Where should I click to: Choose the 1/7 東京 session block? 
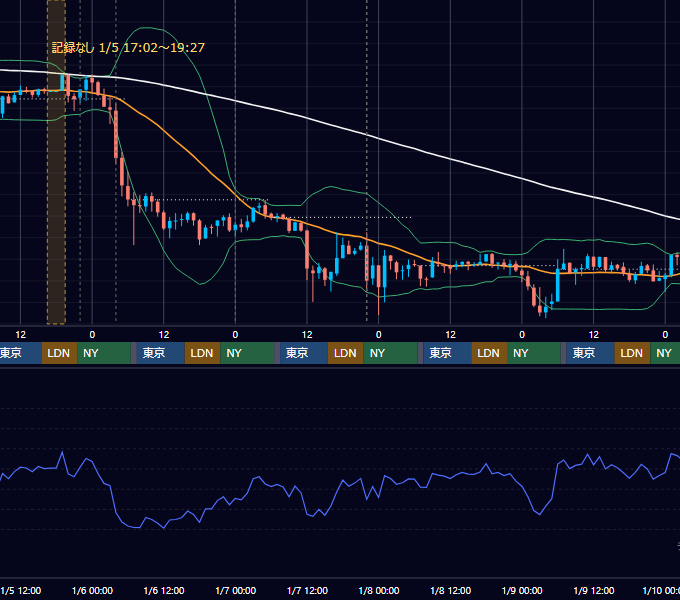click(304, 353)
